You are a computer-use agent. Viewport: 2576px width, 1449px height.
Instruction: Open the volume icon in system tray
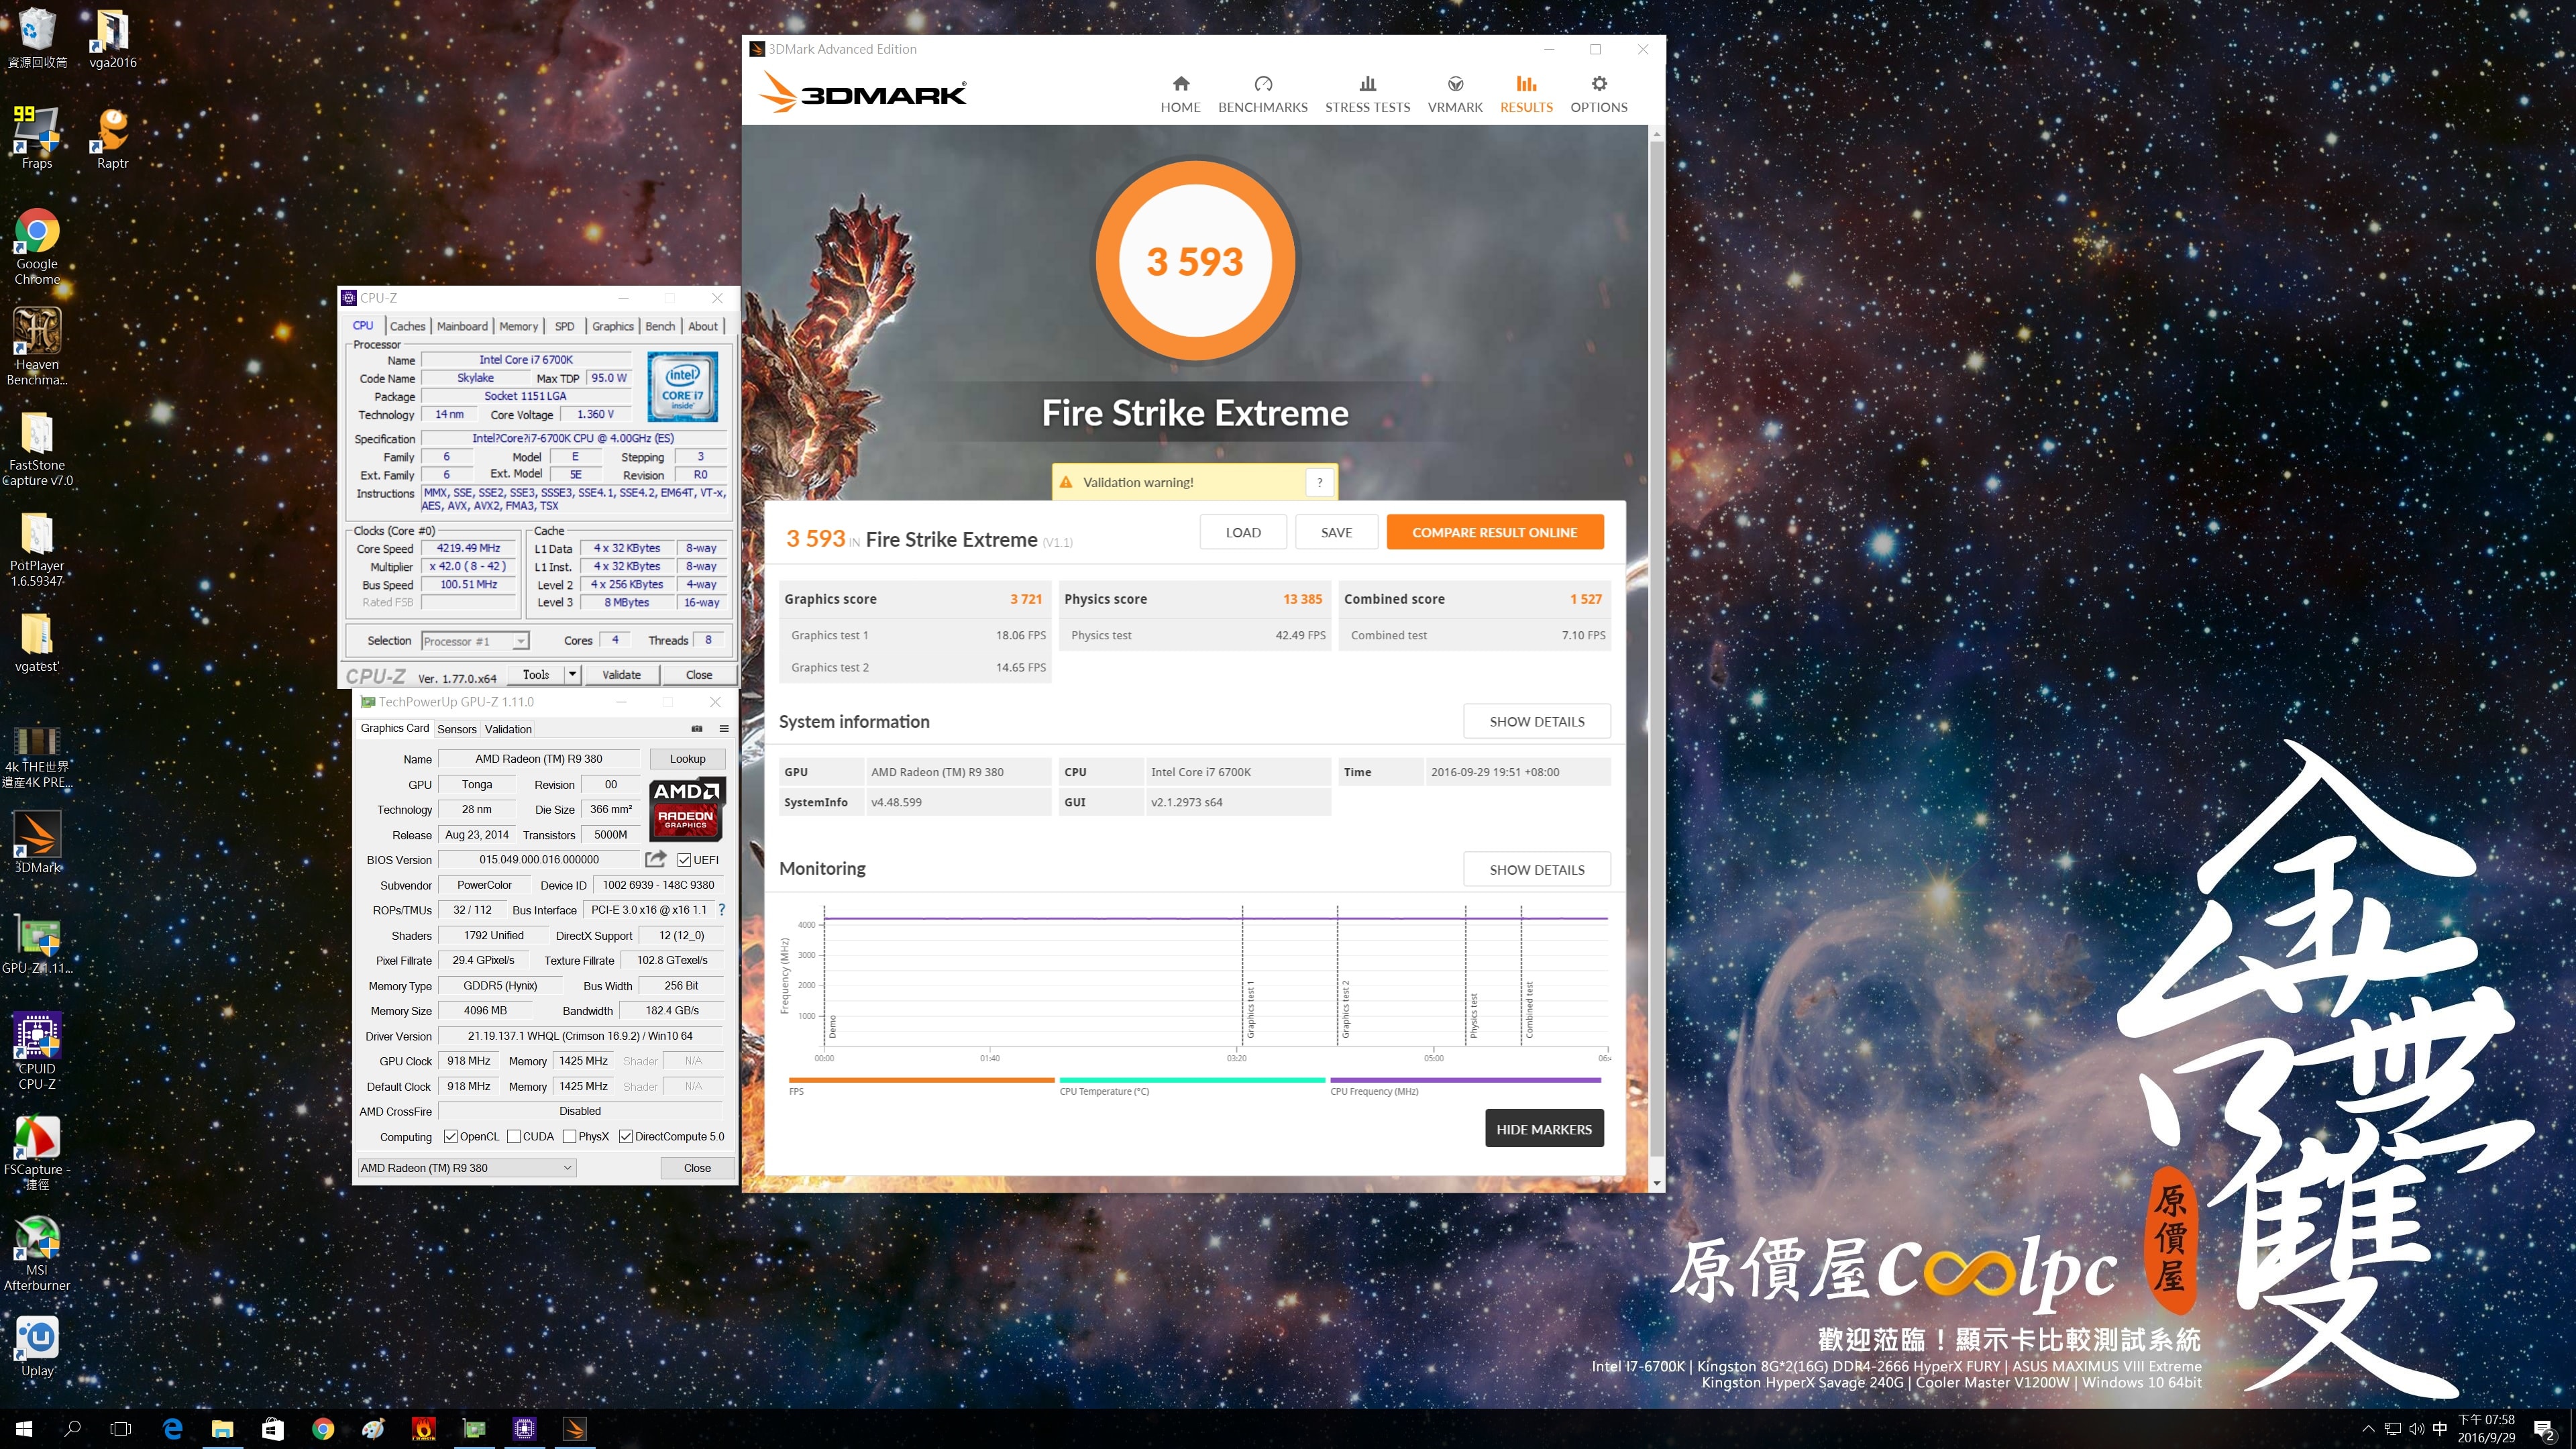tap(2416, 1429)
